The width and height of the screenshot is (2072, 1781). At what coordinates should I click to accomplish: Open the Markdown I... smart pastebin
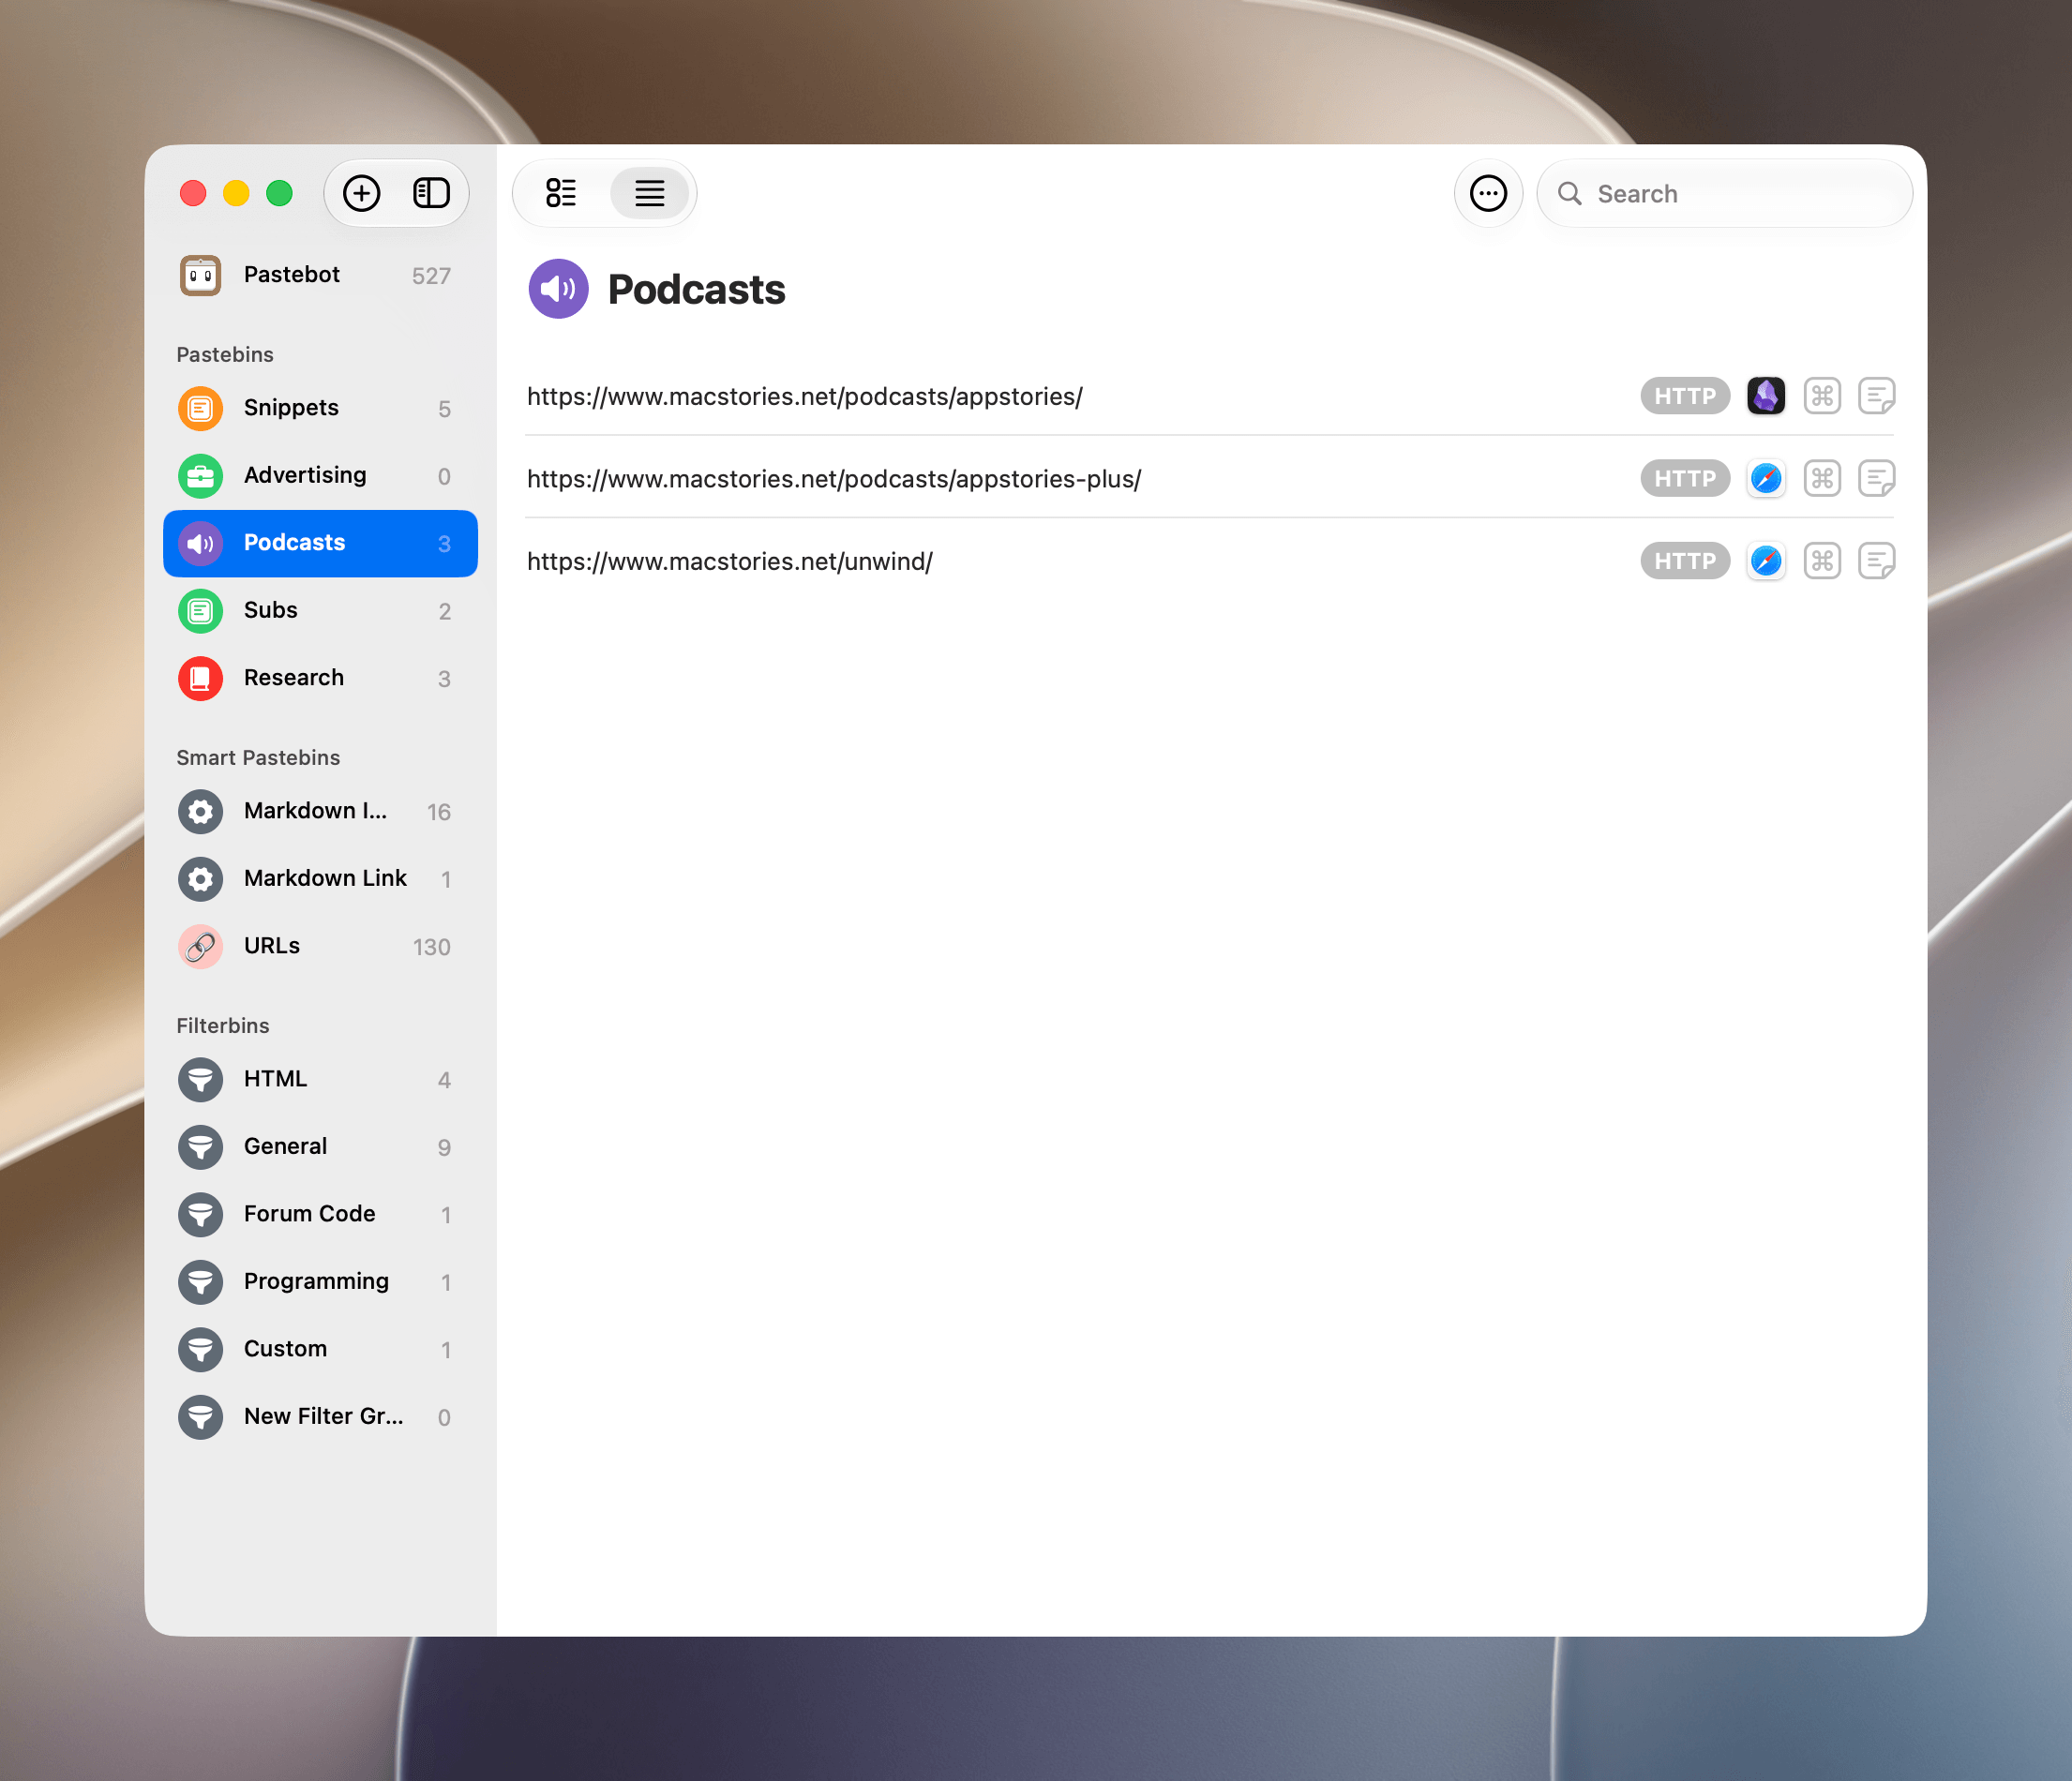pos(320,811)
